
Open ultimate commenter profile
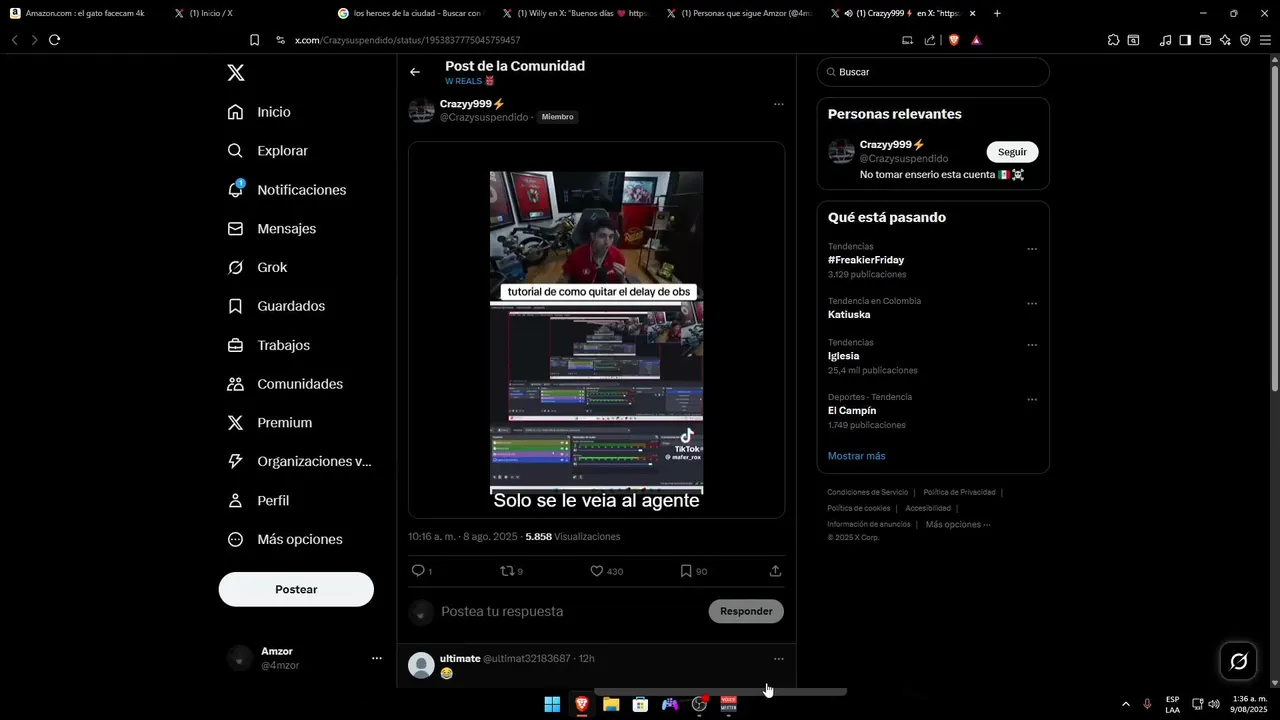460,658
